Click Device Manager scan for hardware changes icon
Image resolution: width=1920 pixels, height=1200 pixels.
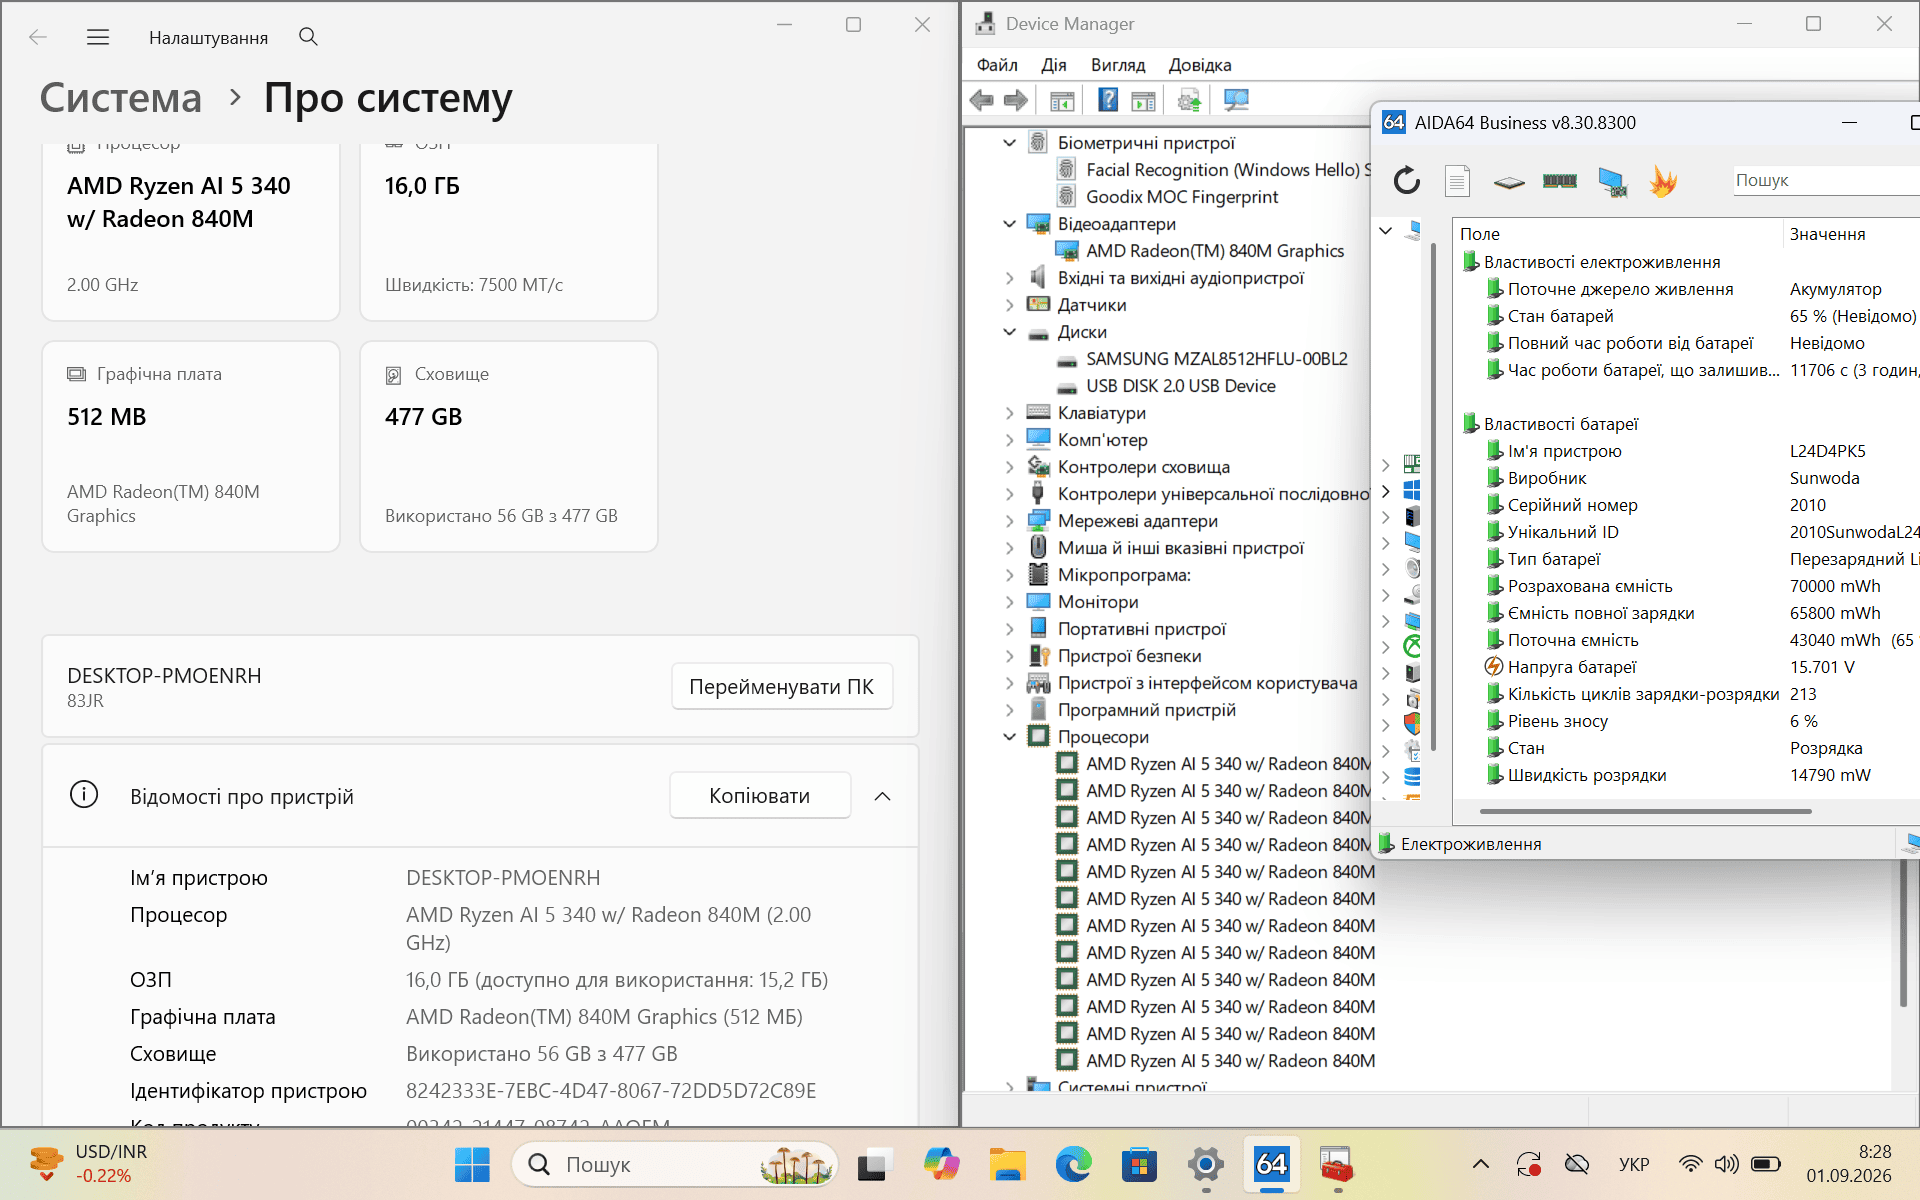click(1237, 100)
